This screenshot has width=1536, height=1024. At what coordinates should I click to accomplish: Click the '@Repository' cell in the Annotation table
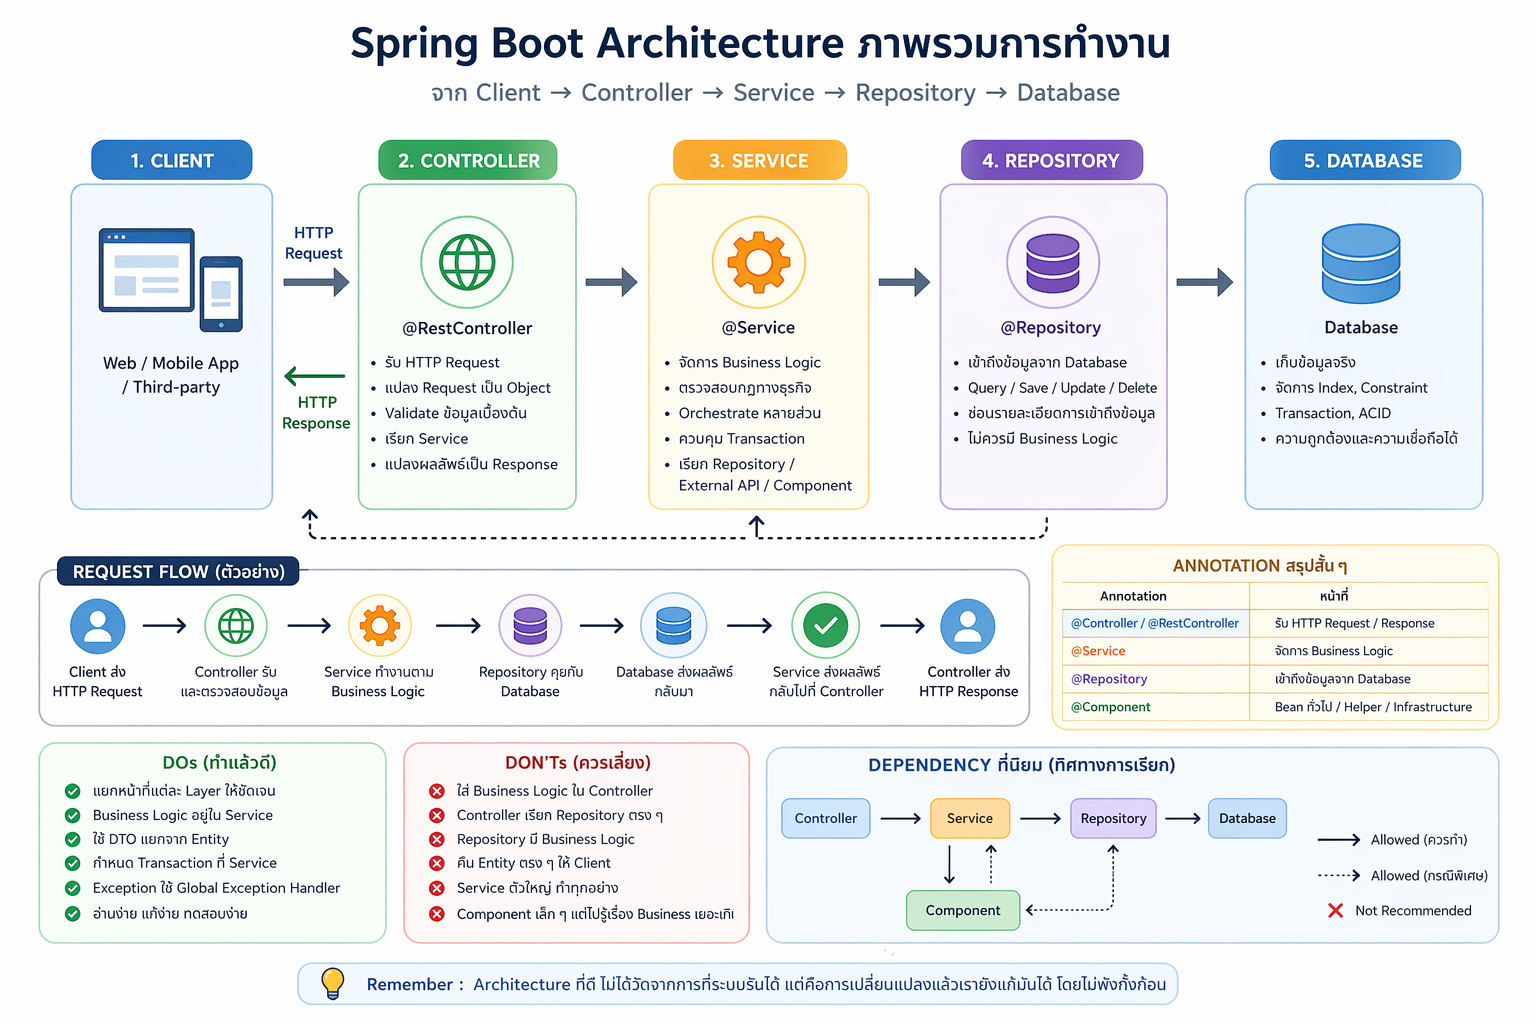click(x=1155, y=679)
